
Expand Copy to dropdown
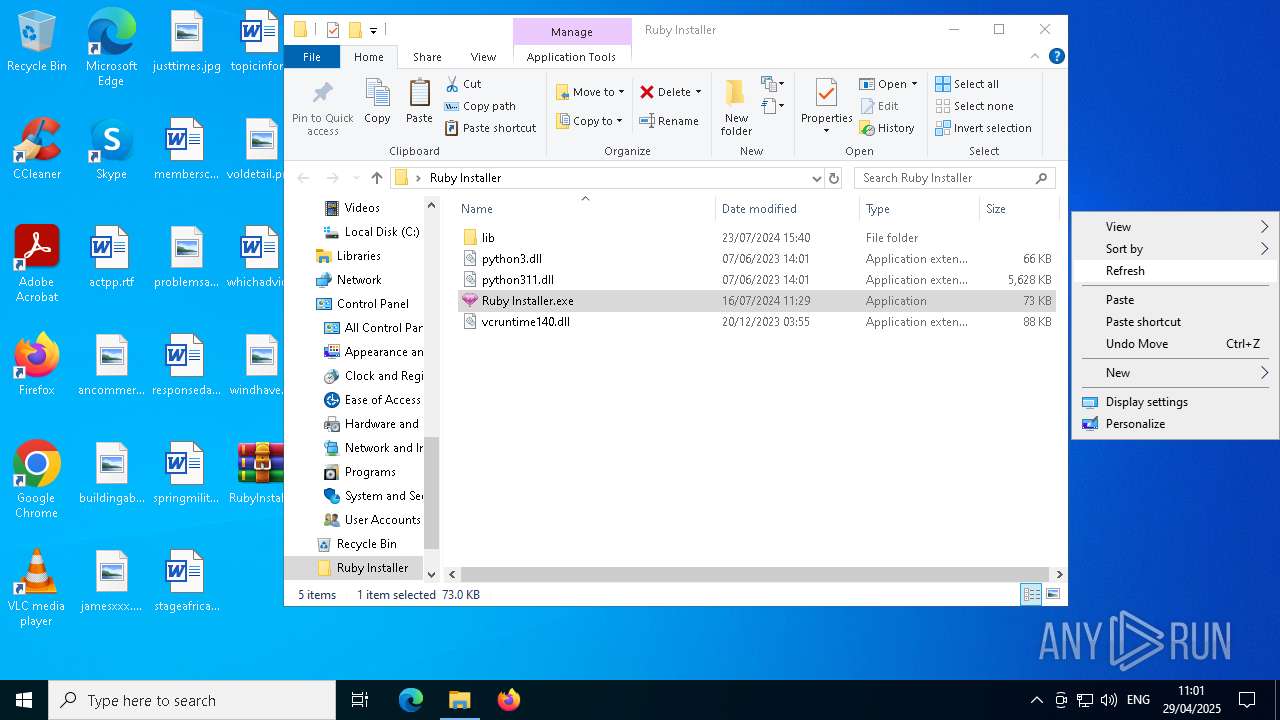(x=620, y=121)
